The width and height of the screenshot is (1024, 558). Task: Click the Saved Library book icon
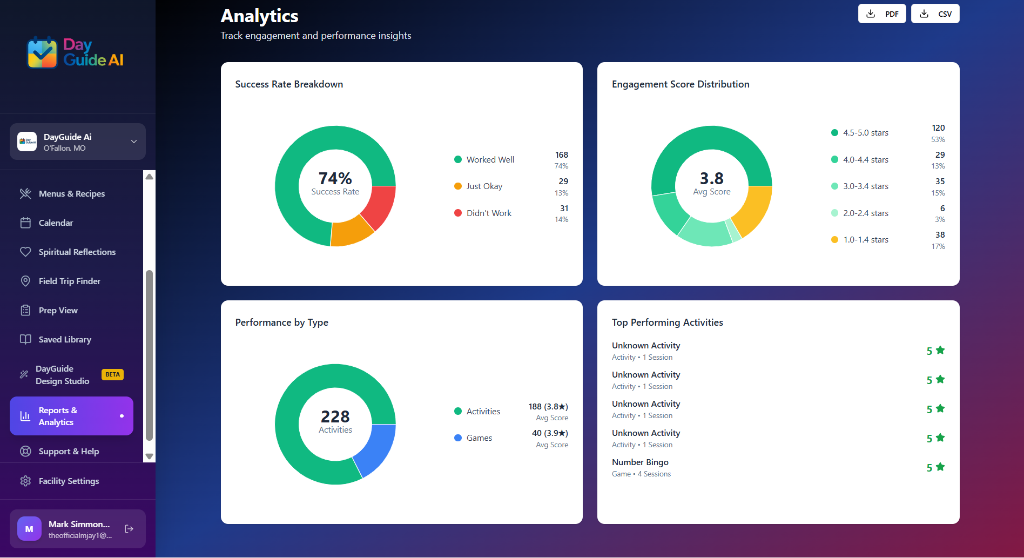[x=25, y=339]
